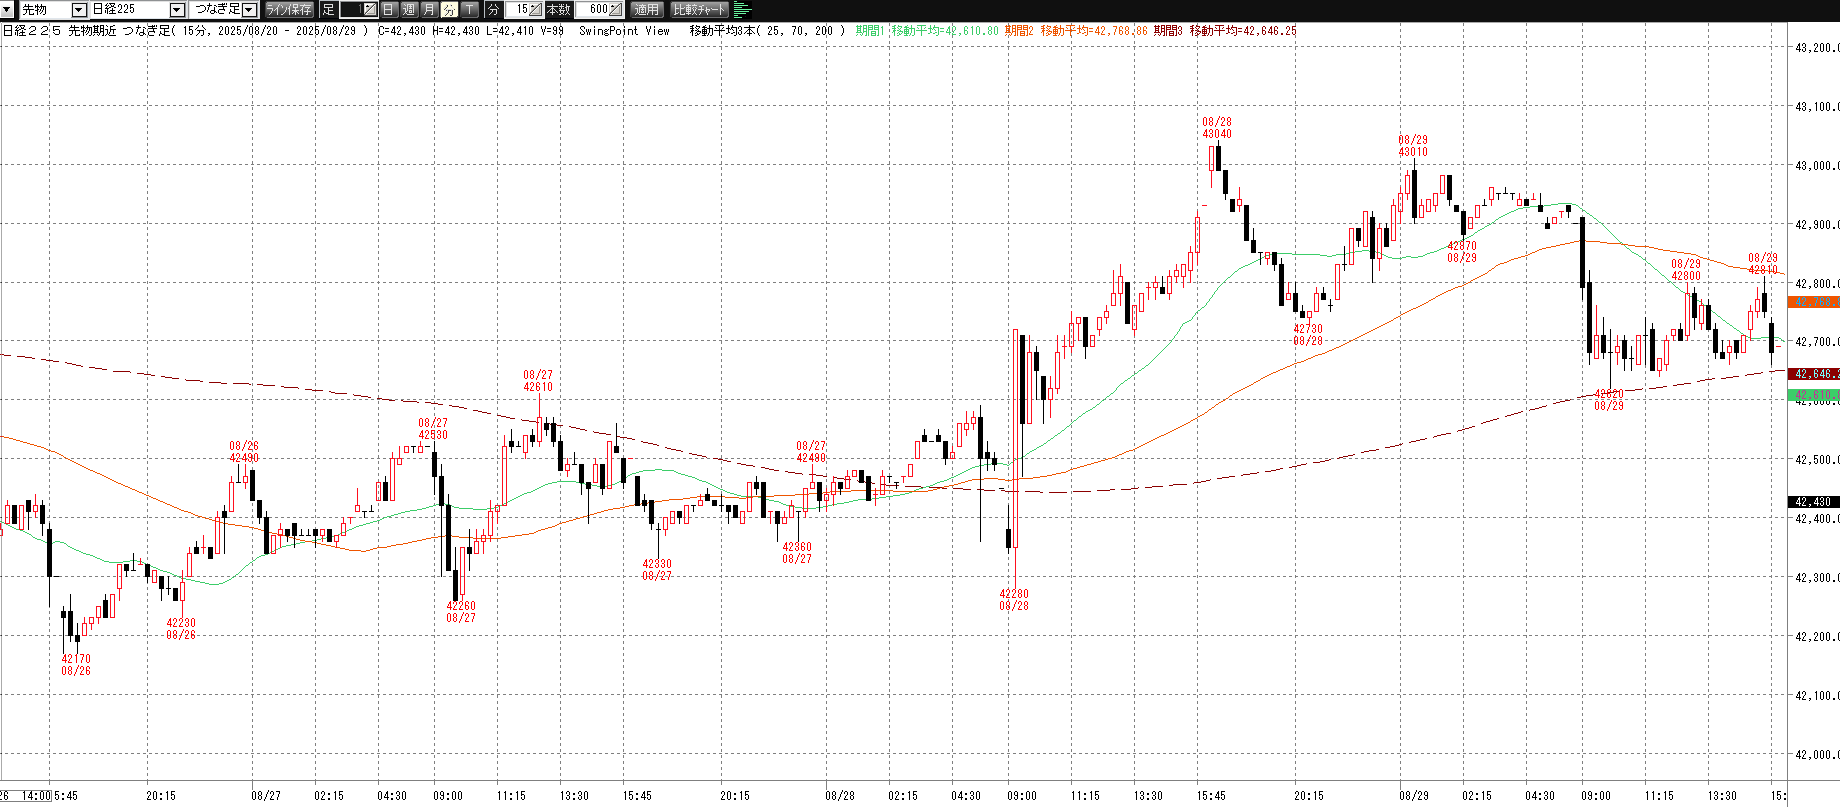Open calculator icon beside the 足 field

369,9
